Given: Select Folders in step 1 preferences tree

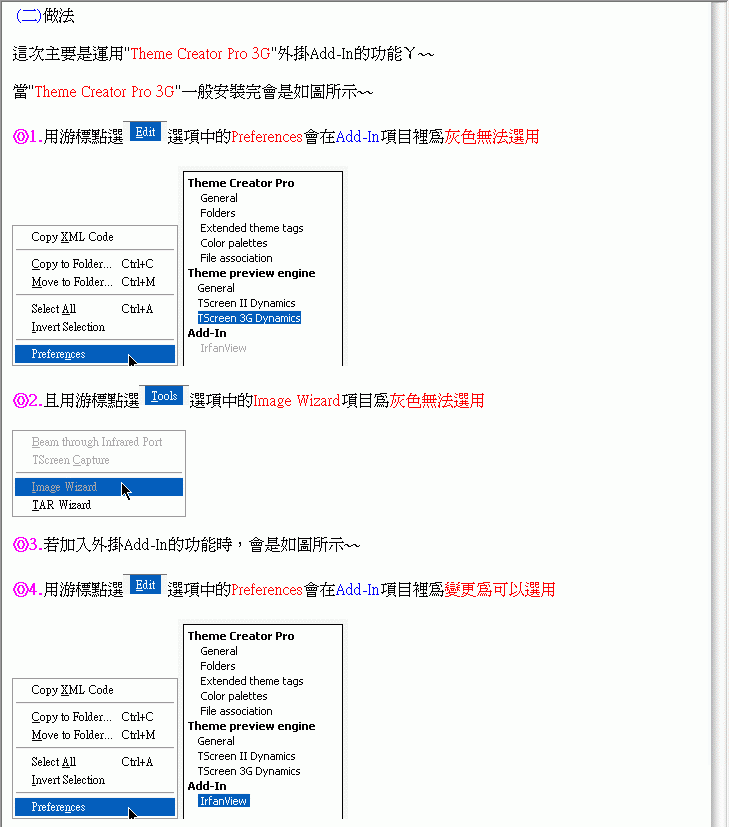Looking at the screenshot, I should click(x=217, y=213).
